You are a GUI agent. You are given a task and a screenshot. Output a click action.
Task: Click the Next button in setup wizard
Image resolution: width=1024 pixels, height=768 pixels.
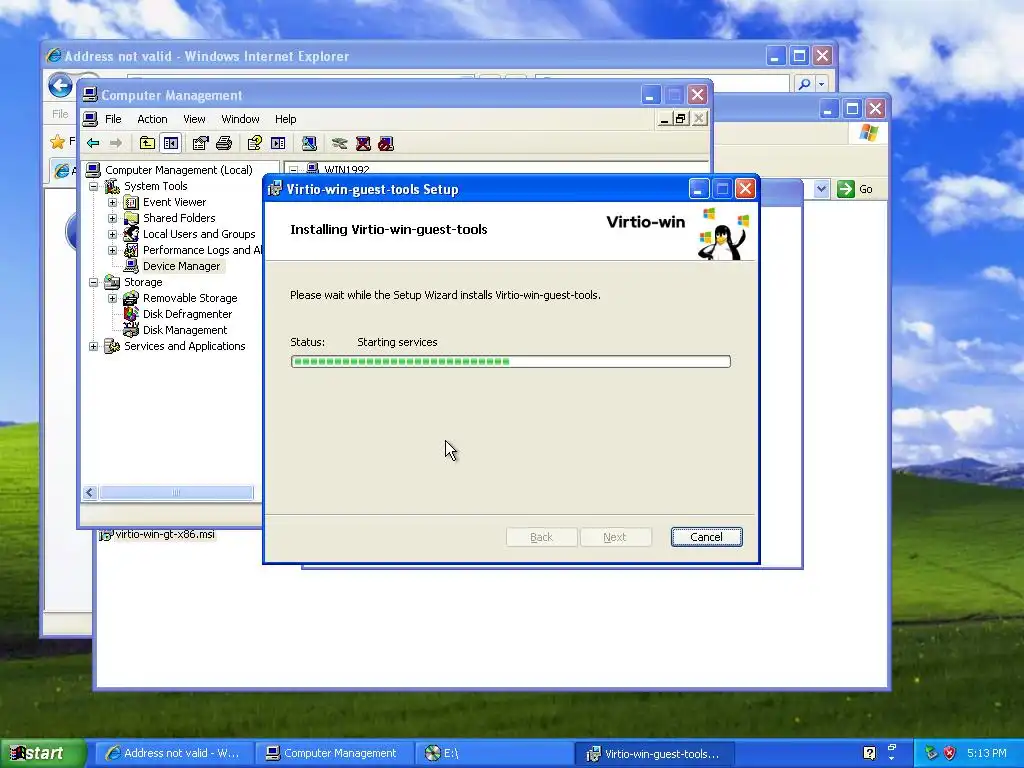[615, 537]
